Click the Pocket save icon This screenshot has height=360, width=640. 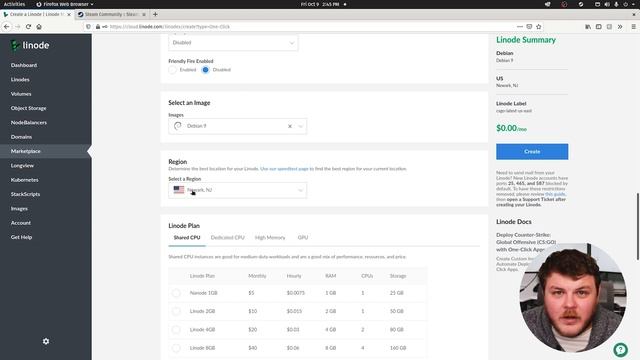click(529, 27)
